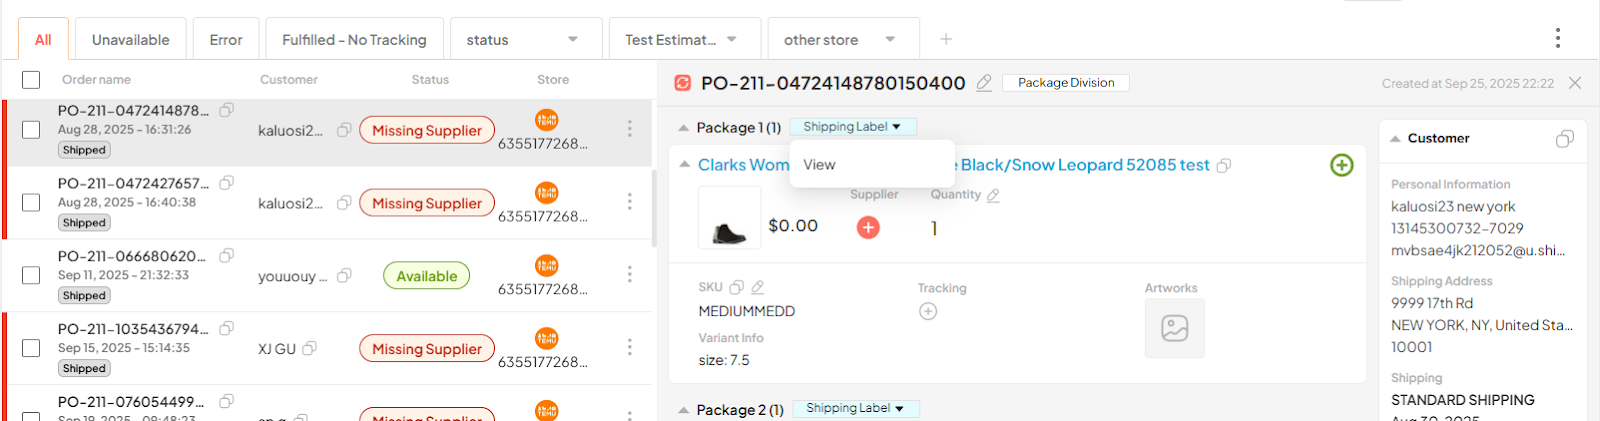Switch to the Unavailable tab
The image size is (1600, 421).
(130, 40)
